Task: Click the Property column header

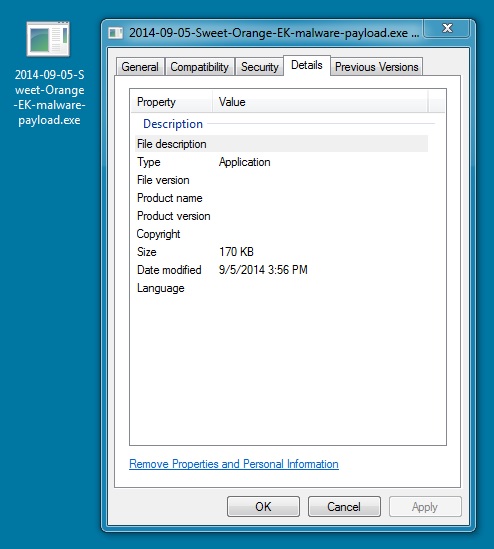Action: click(172, 102)
